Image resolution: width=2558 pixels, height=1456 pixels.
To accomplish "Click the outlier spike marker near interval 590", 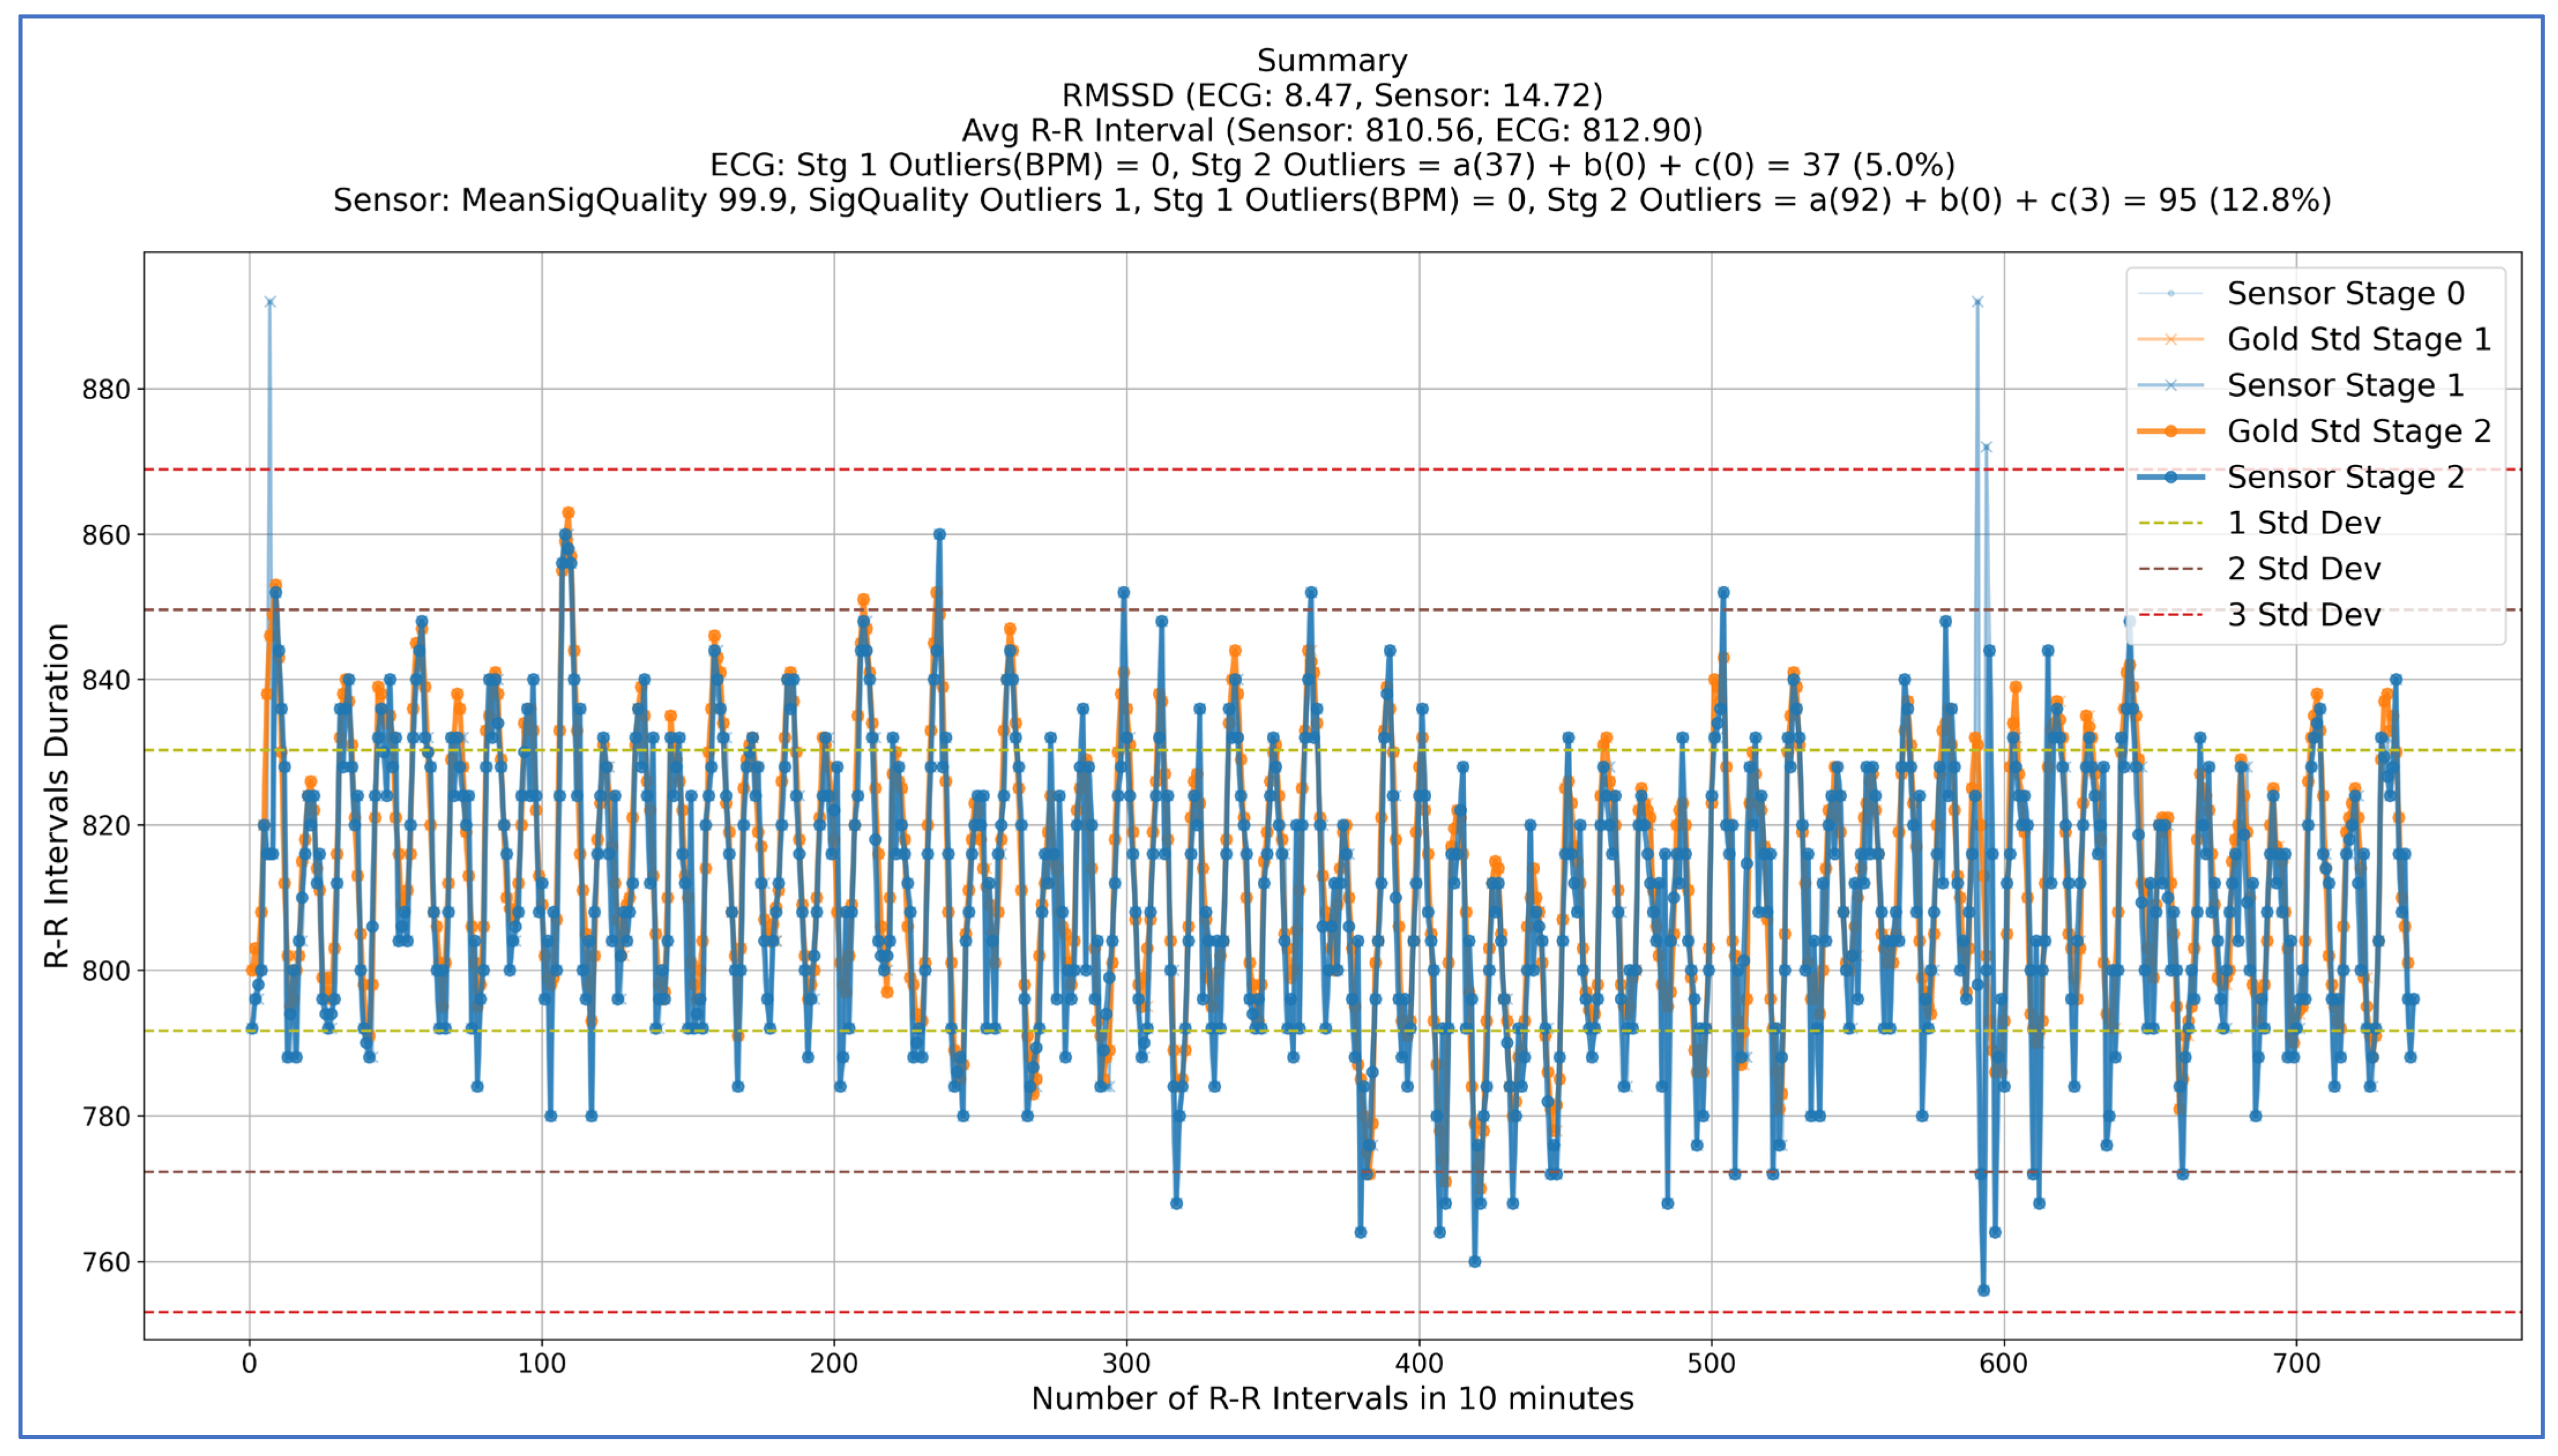I will click(1977, 302).
